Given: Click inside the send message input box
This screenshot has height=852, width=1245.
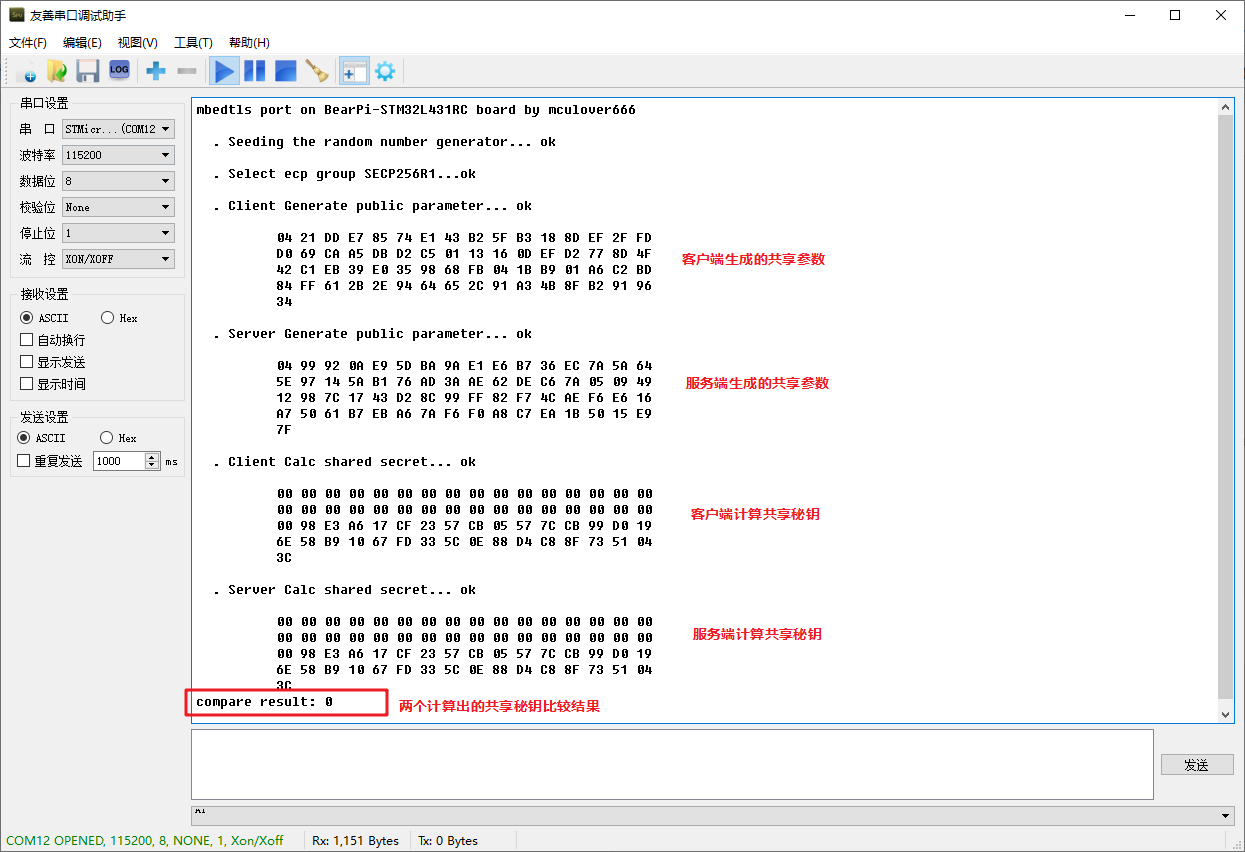Looking at the screenshot, I should pos(670,765).
